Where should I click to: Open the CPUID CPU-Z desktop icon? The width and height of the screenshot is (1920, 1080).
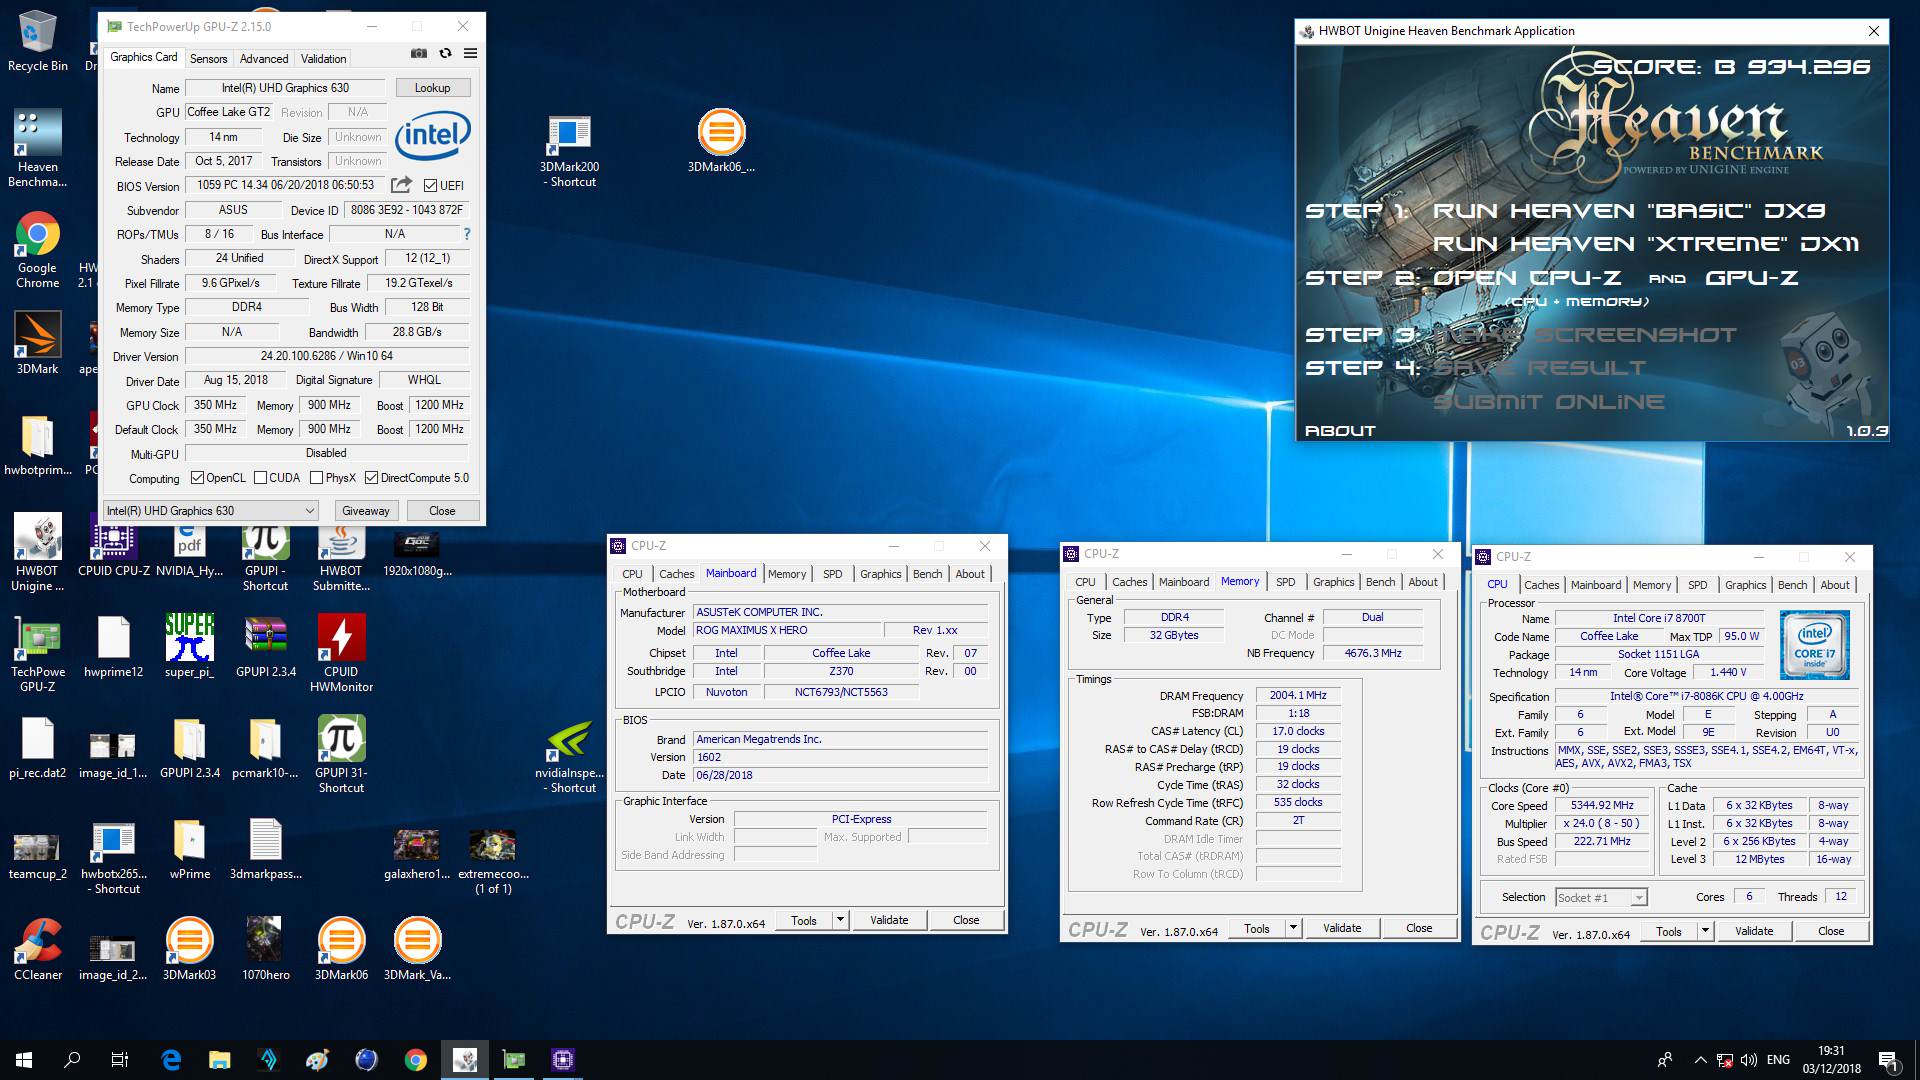[x=114, y=547]
